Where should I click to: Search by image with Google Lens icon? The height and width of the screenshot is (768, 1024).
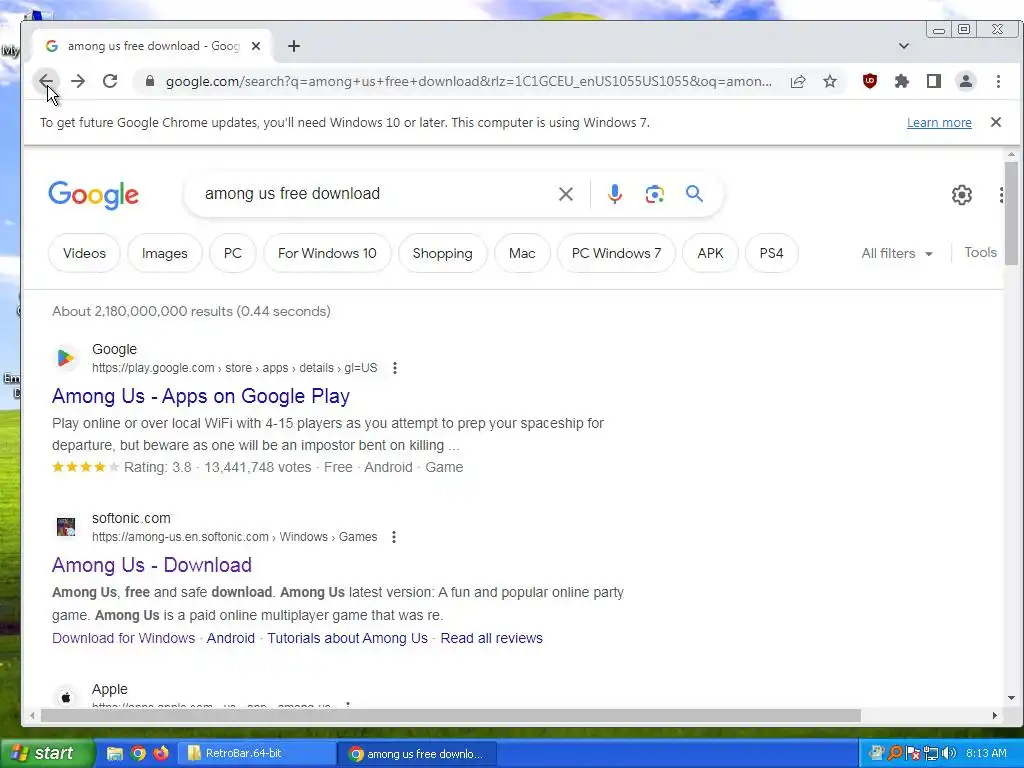tap(654, 194)
